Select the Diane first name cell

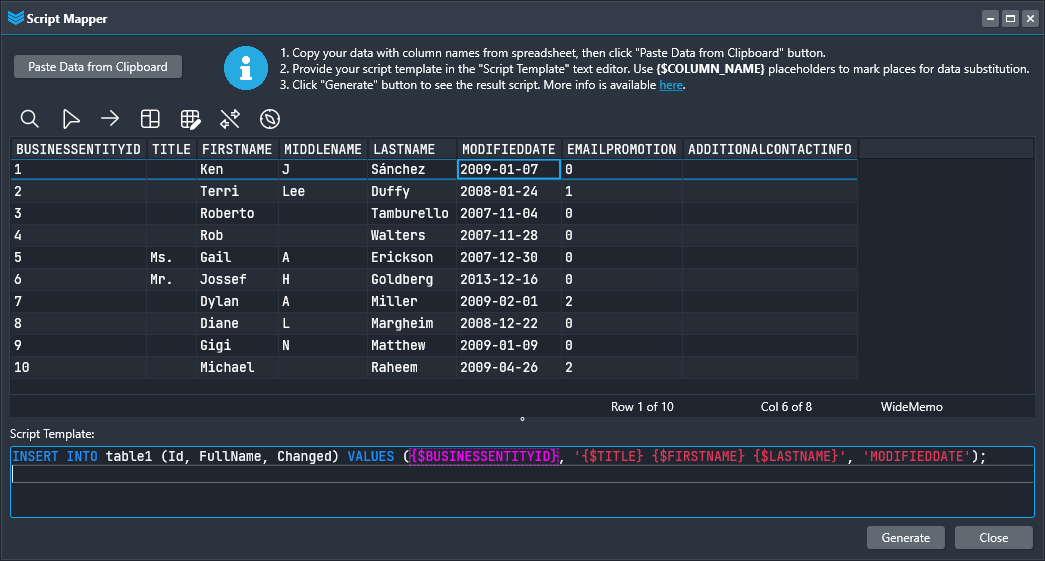click(237, 323)
